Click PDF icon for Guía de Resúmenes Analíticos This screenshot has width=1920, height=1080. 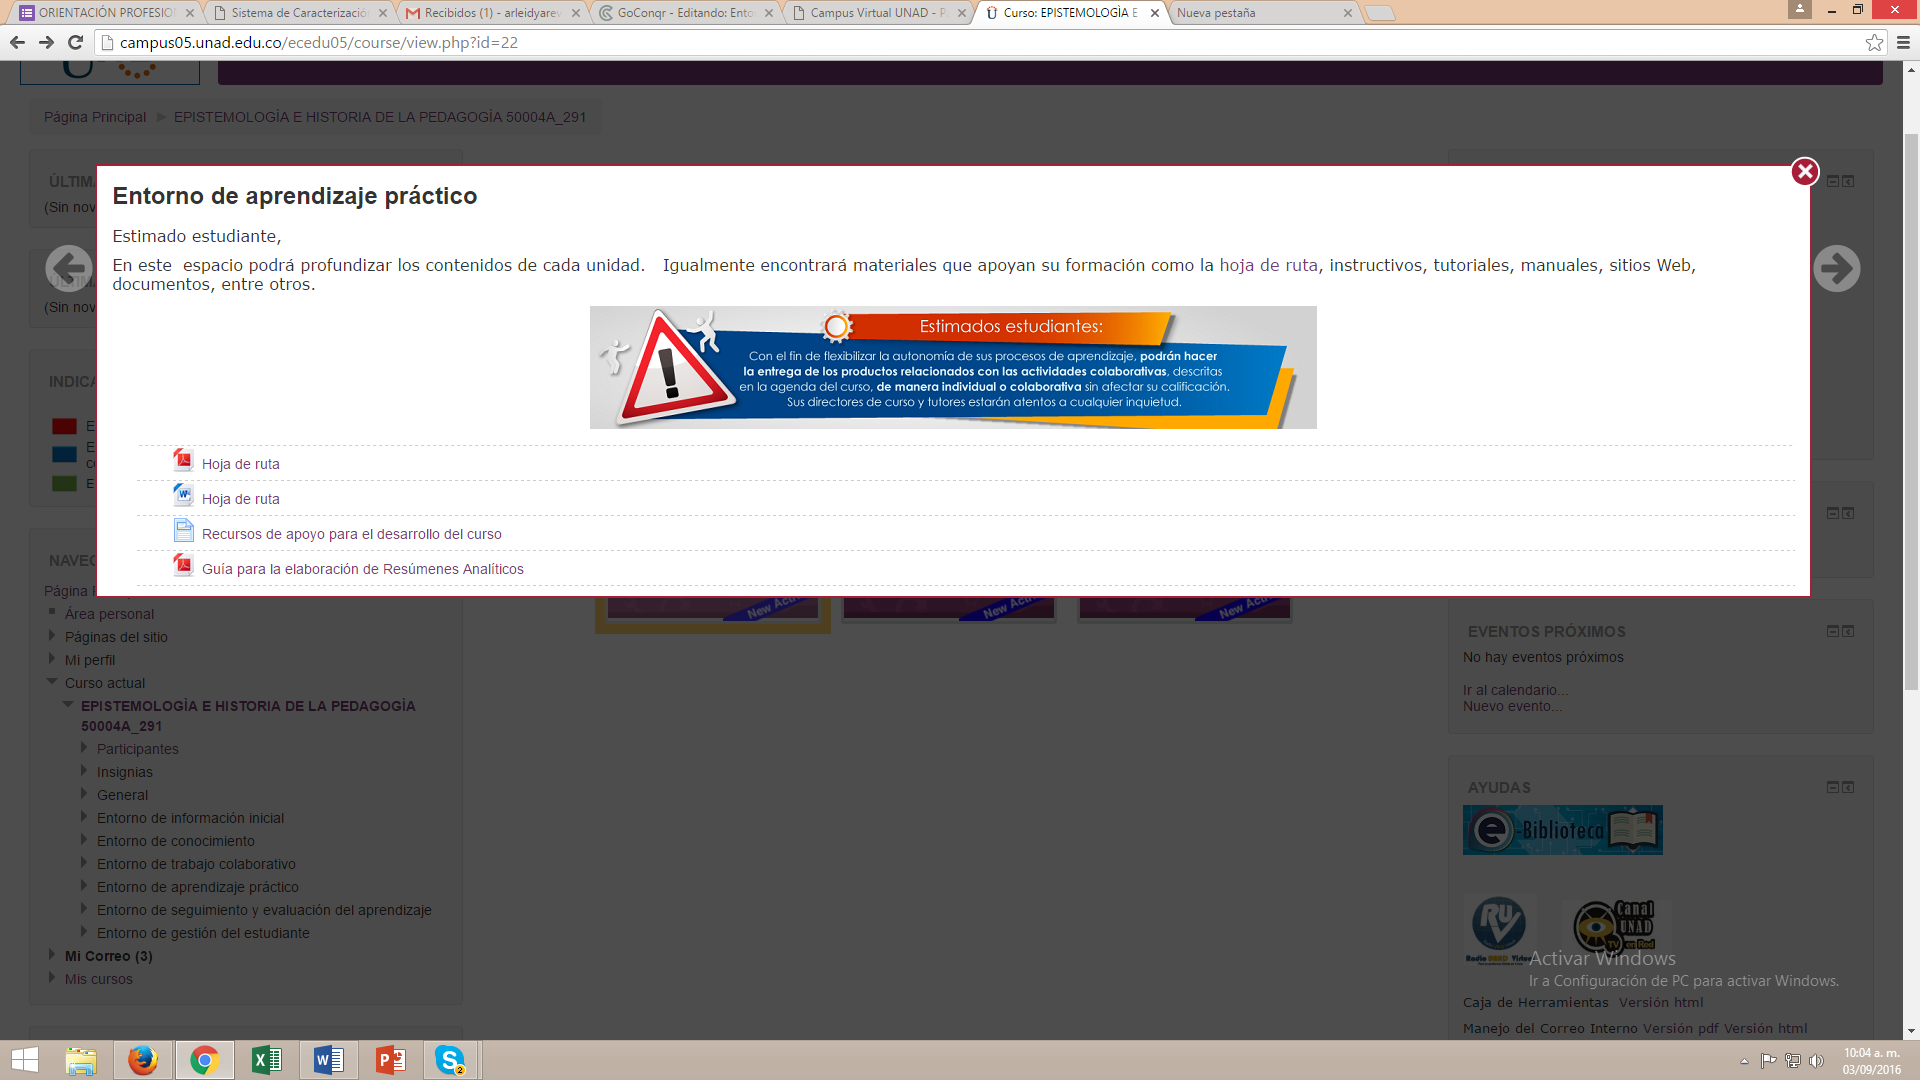click(183, 565)
